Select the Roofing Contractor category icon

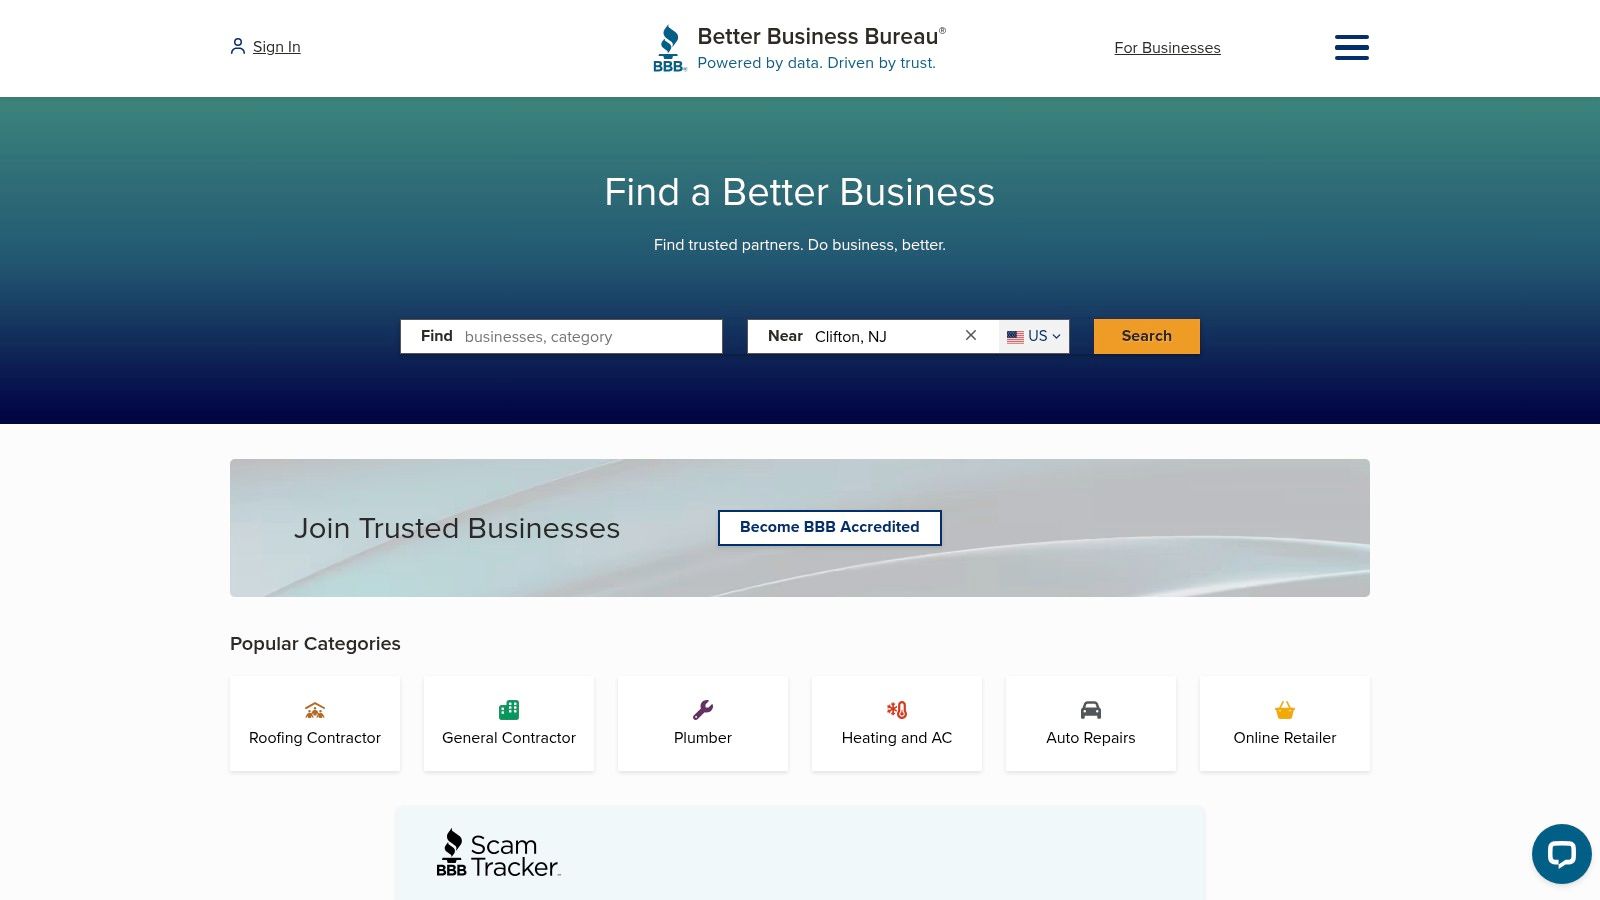[314, 710]
